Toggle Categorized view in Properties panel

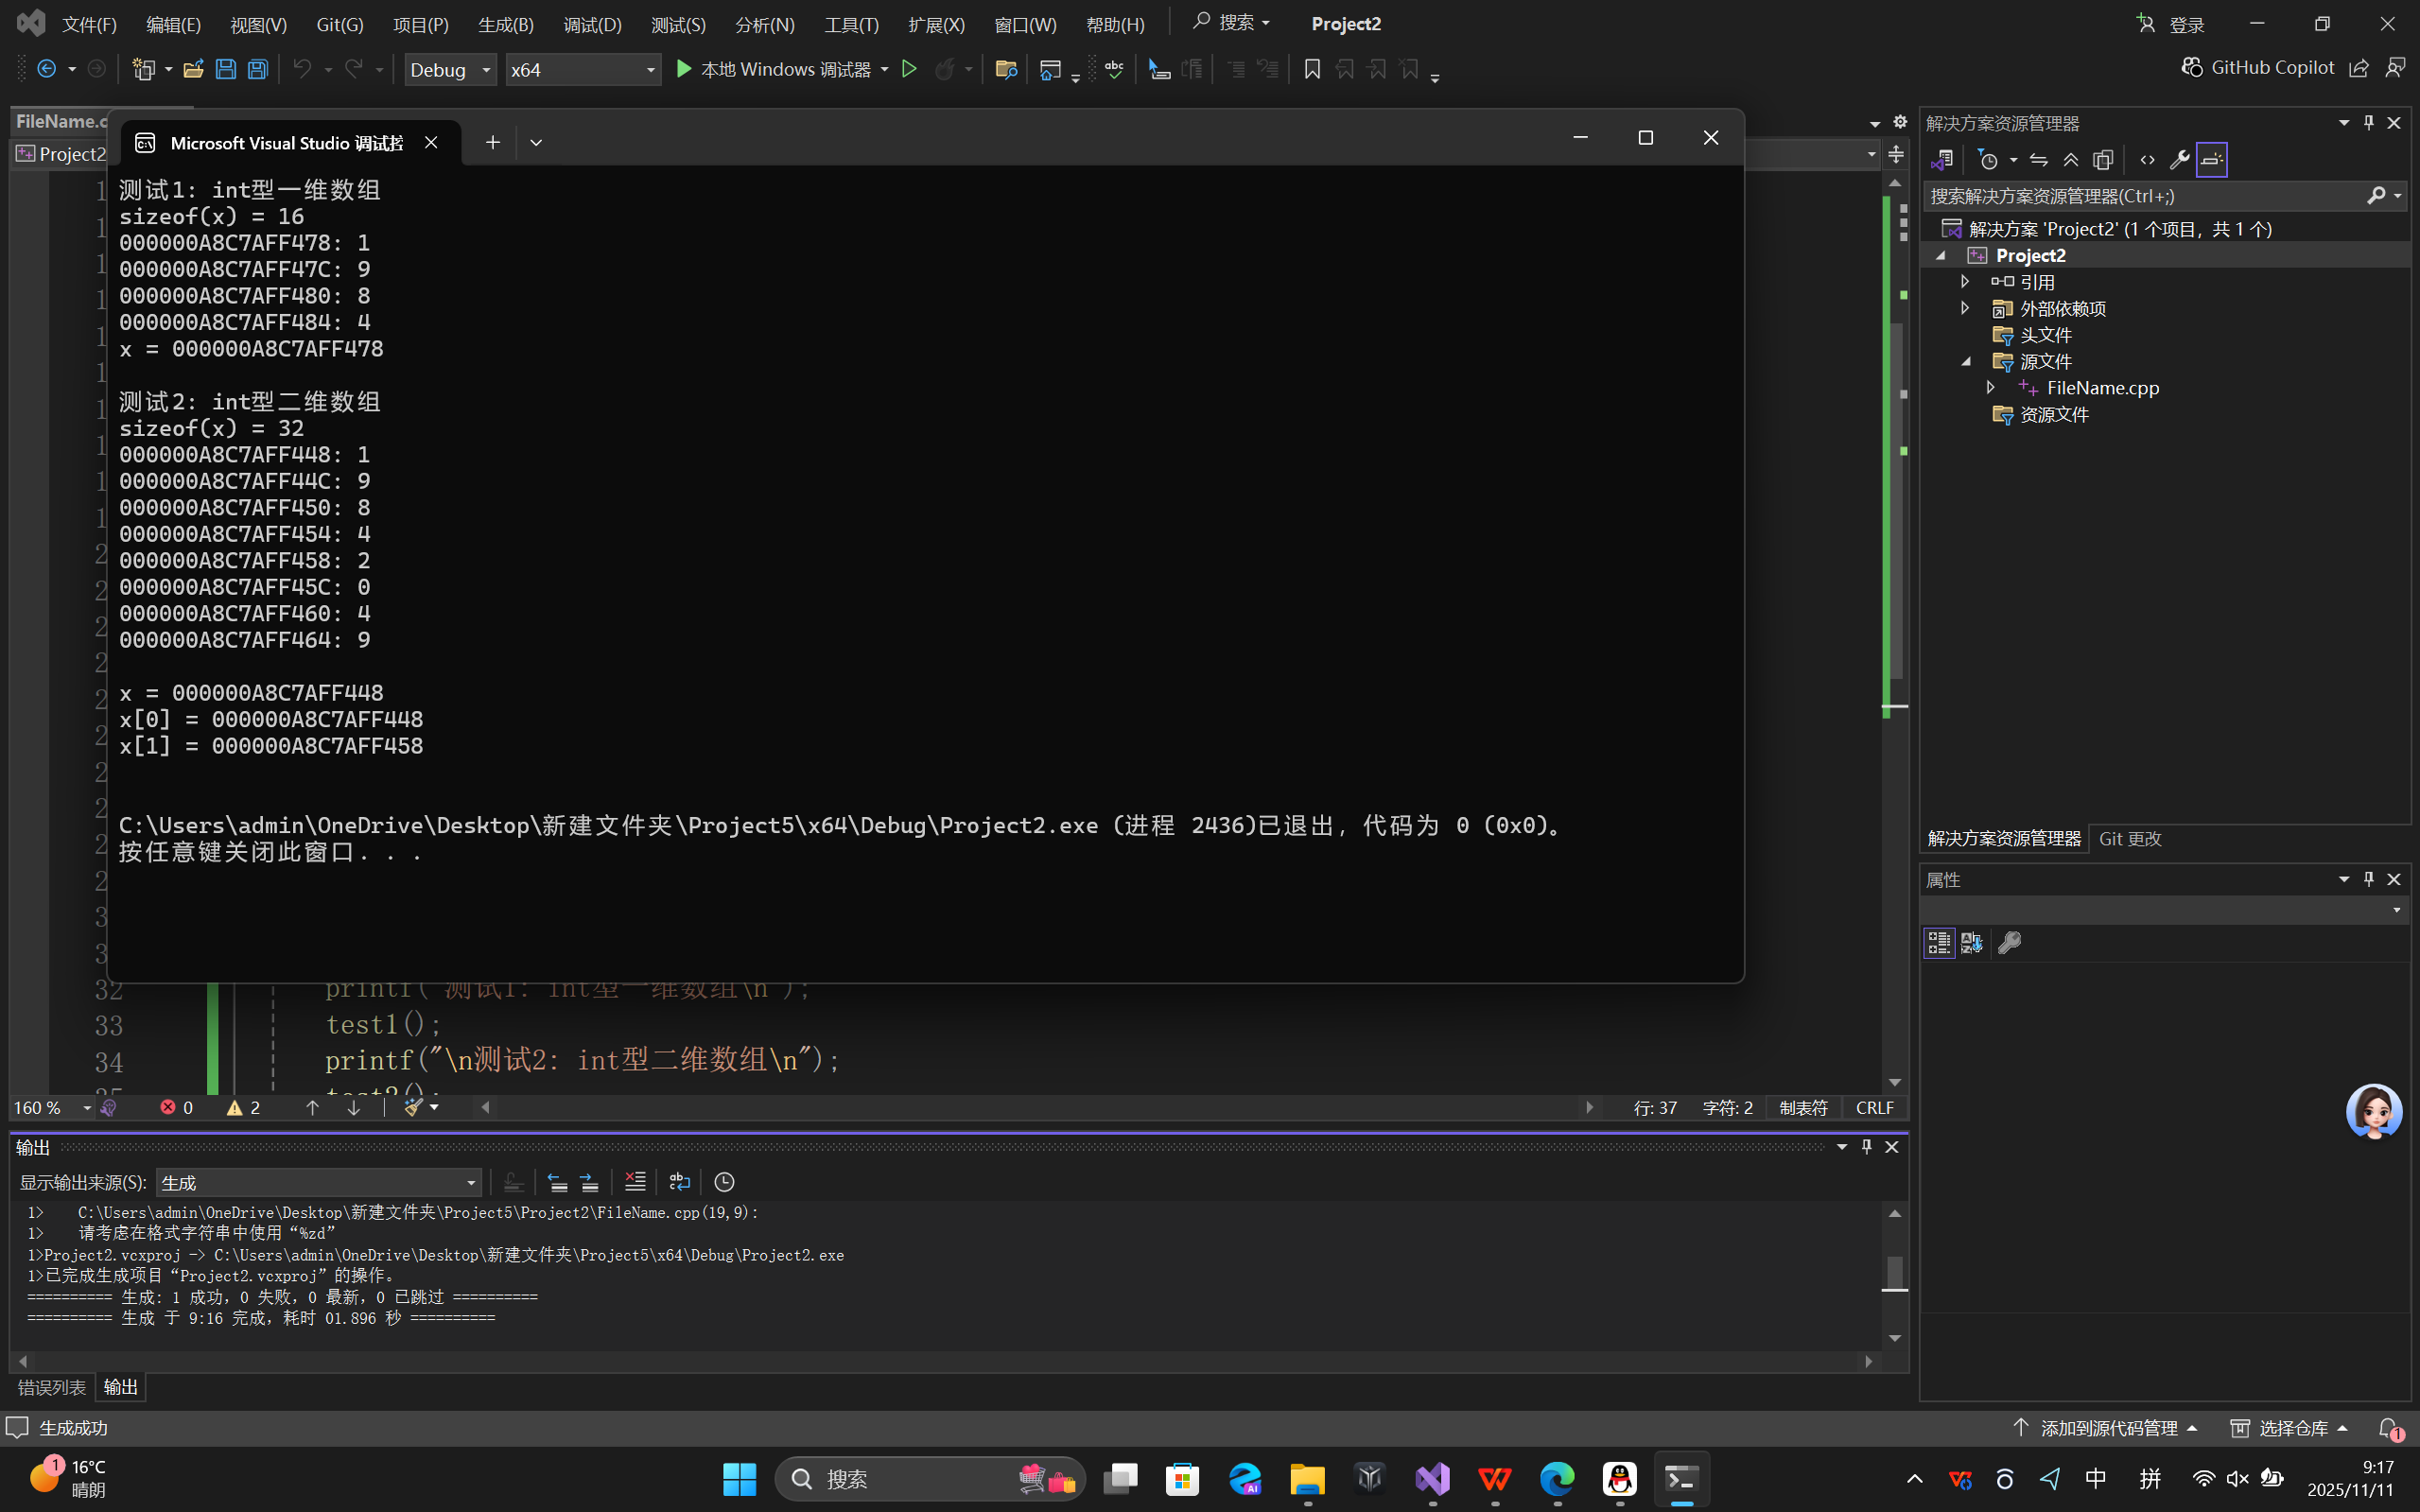tap(1939, 942)
